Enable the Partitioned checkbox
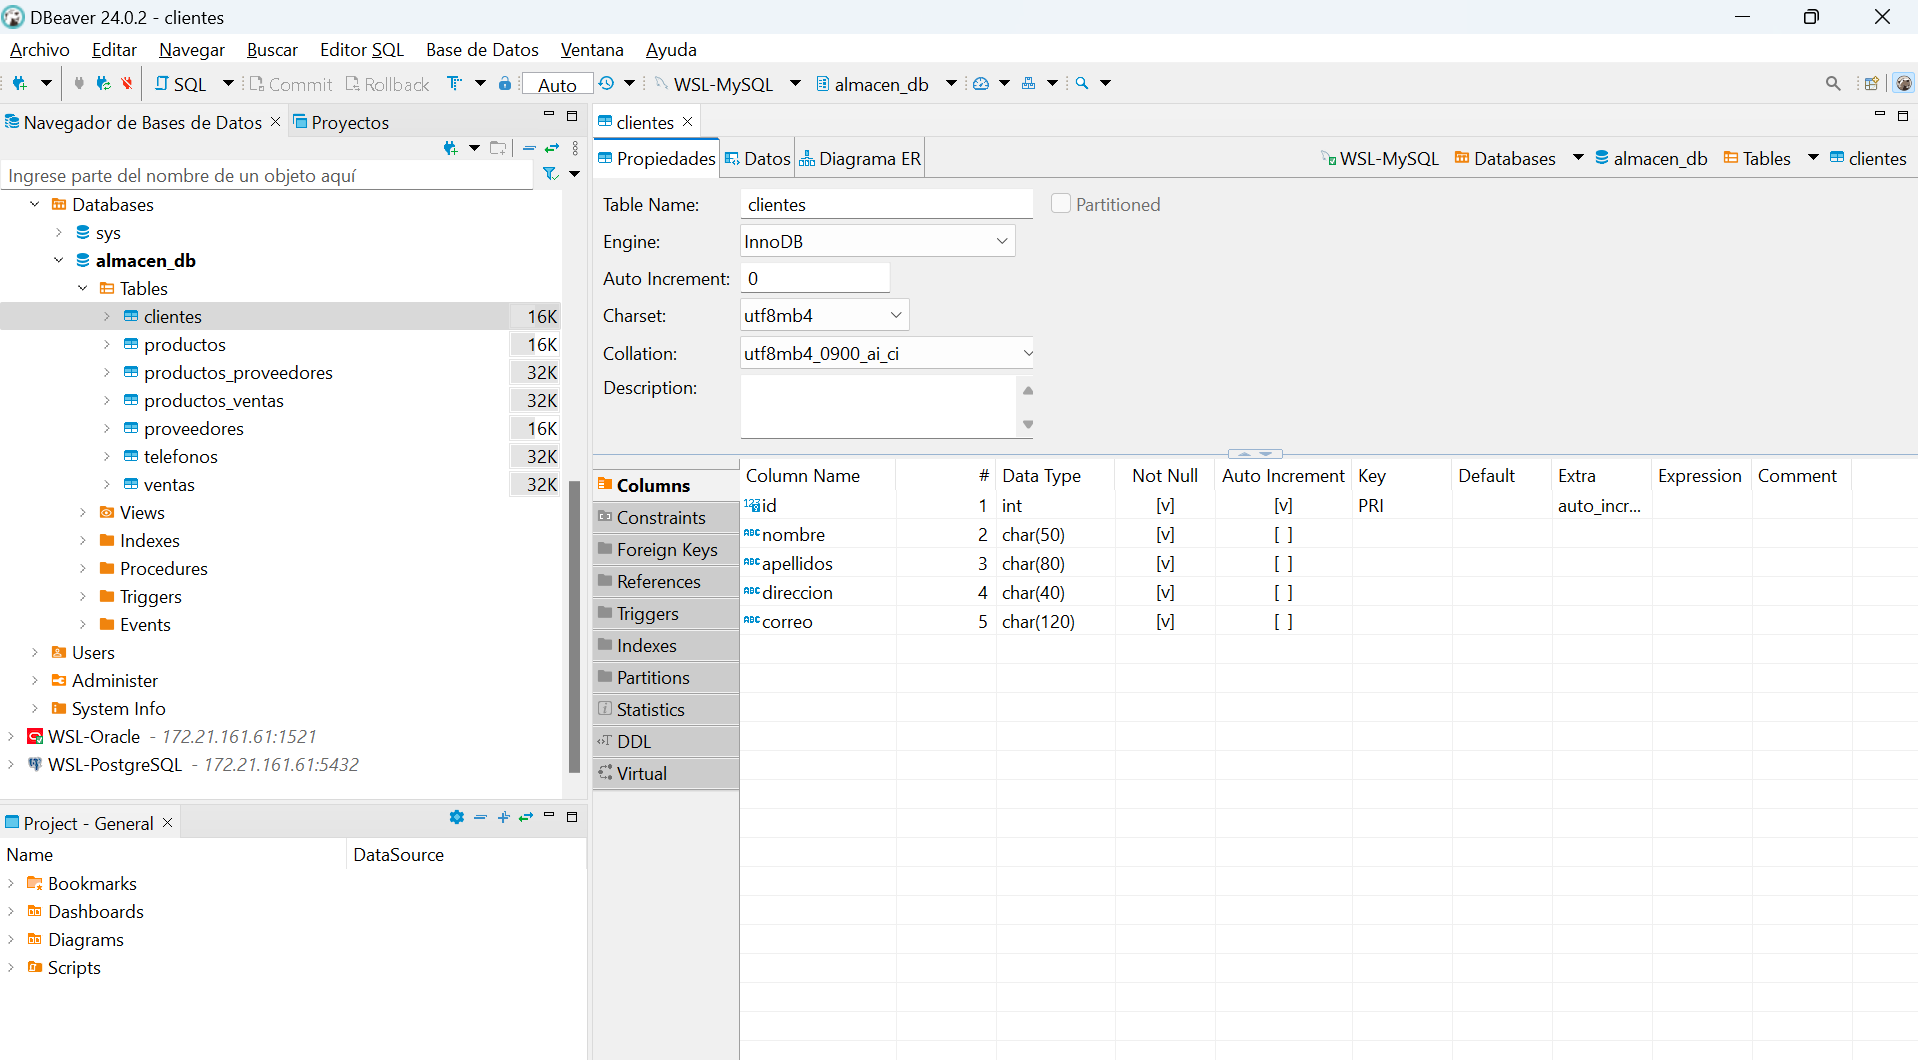Viewport: 1918px width, 1060px height. coord(1061,204)
